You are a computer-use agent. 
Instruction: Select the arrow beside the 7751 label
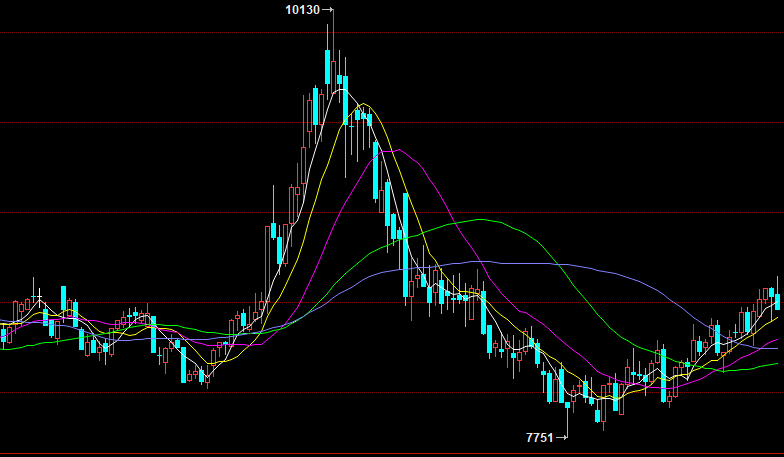(x=562, y=438)
